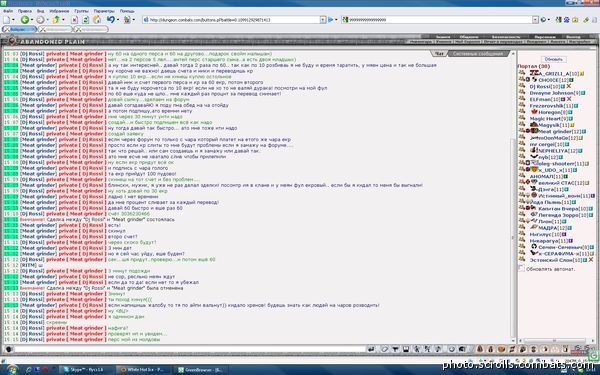The height and width of the screenshot is (375, 600).
Task: Click the green Refresh page icon
Action: pyautogui.click(x=86, y=20)
